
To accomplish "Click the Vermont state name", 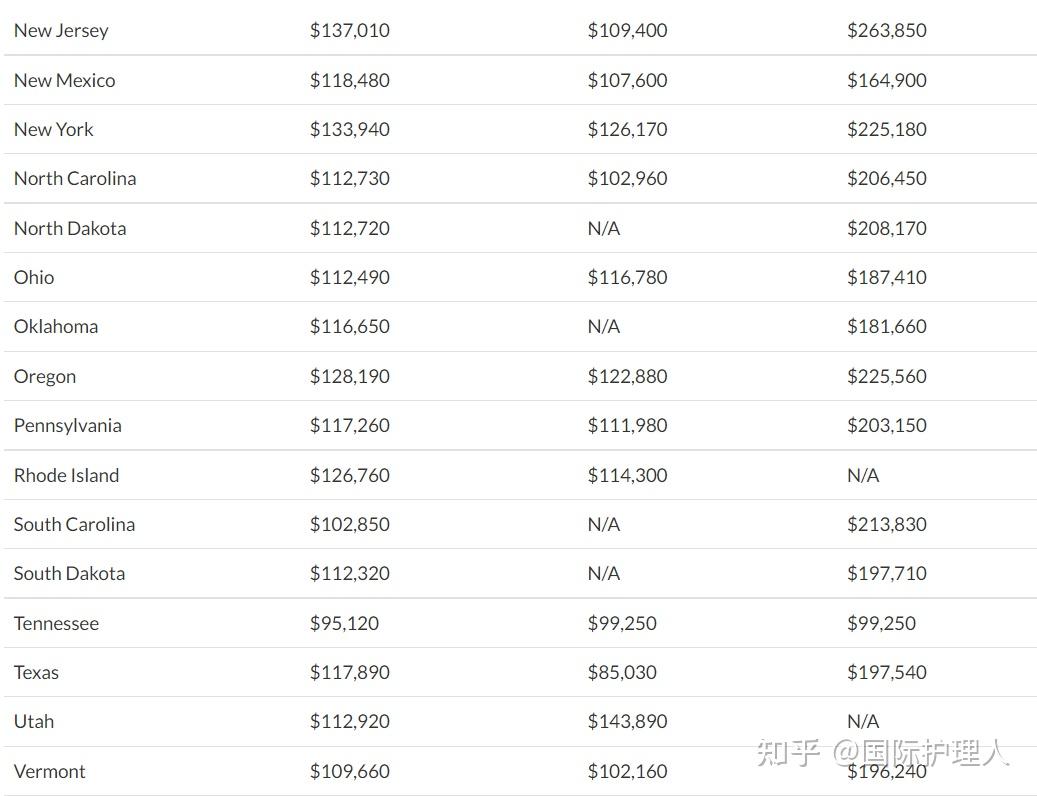I will [49, 771].
